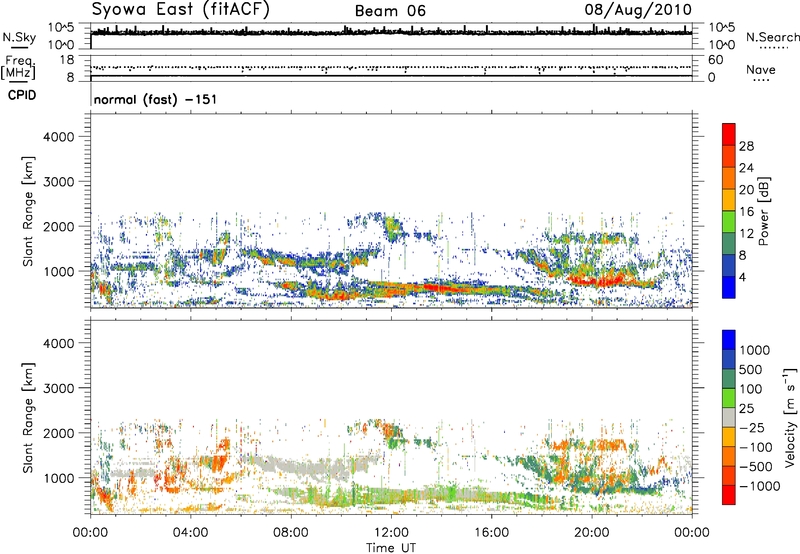Screen dimensions: 800x554
Task: Click the '16:00' time axis tick label
Action: coord(491,533)
